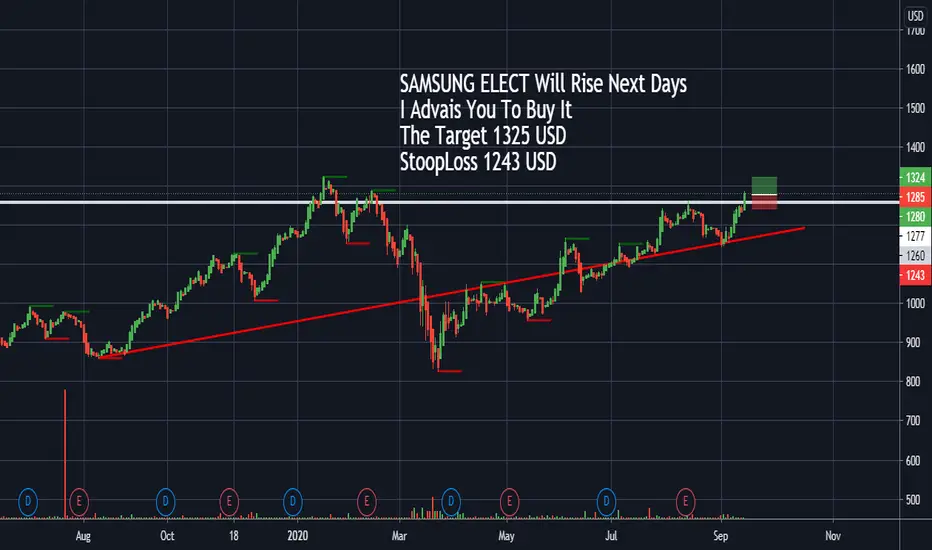Click the 600 level on the price axis
The width and height of the screenshot is (932, 550).
pyautogui.click(x=912, y=461)
